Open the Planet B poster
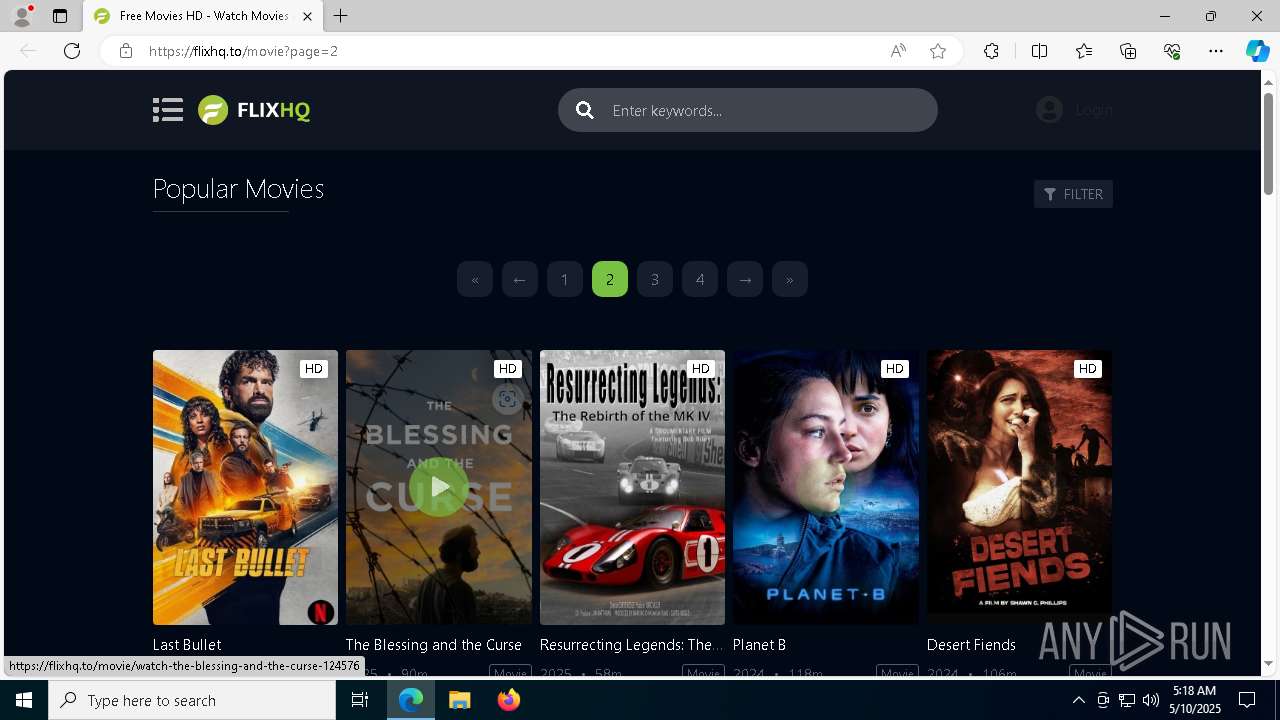The width and height of the screenshot is (1280, 720). (825, 487)
